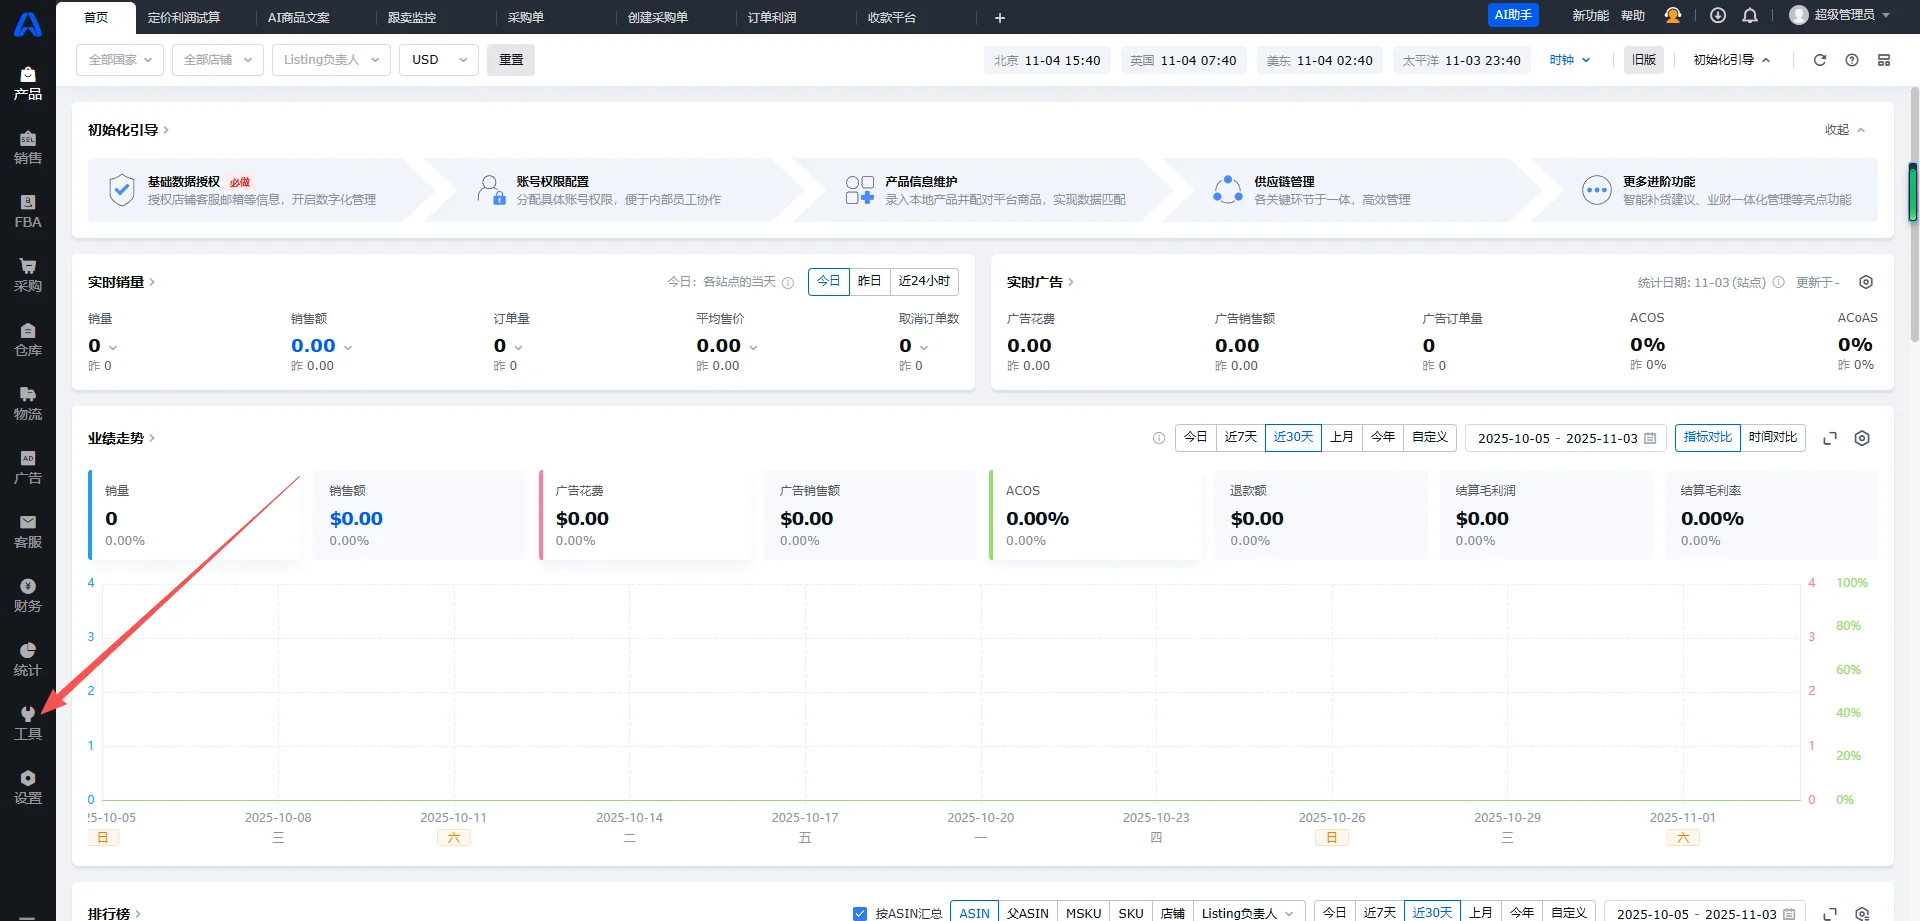Screen dimensions: 1920x921
Task: Click the refresh icon in toolbar
Action: [x=1820, y=60]
